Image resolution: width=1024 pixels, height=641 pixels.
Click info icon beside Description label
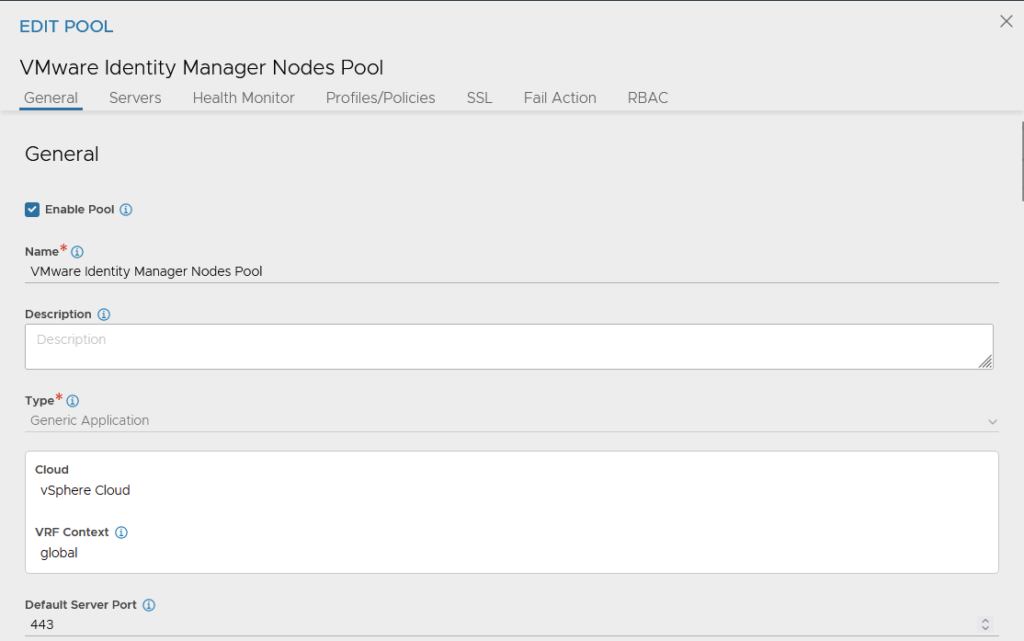pyautogui.click(x=104, y=314)
